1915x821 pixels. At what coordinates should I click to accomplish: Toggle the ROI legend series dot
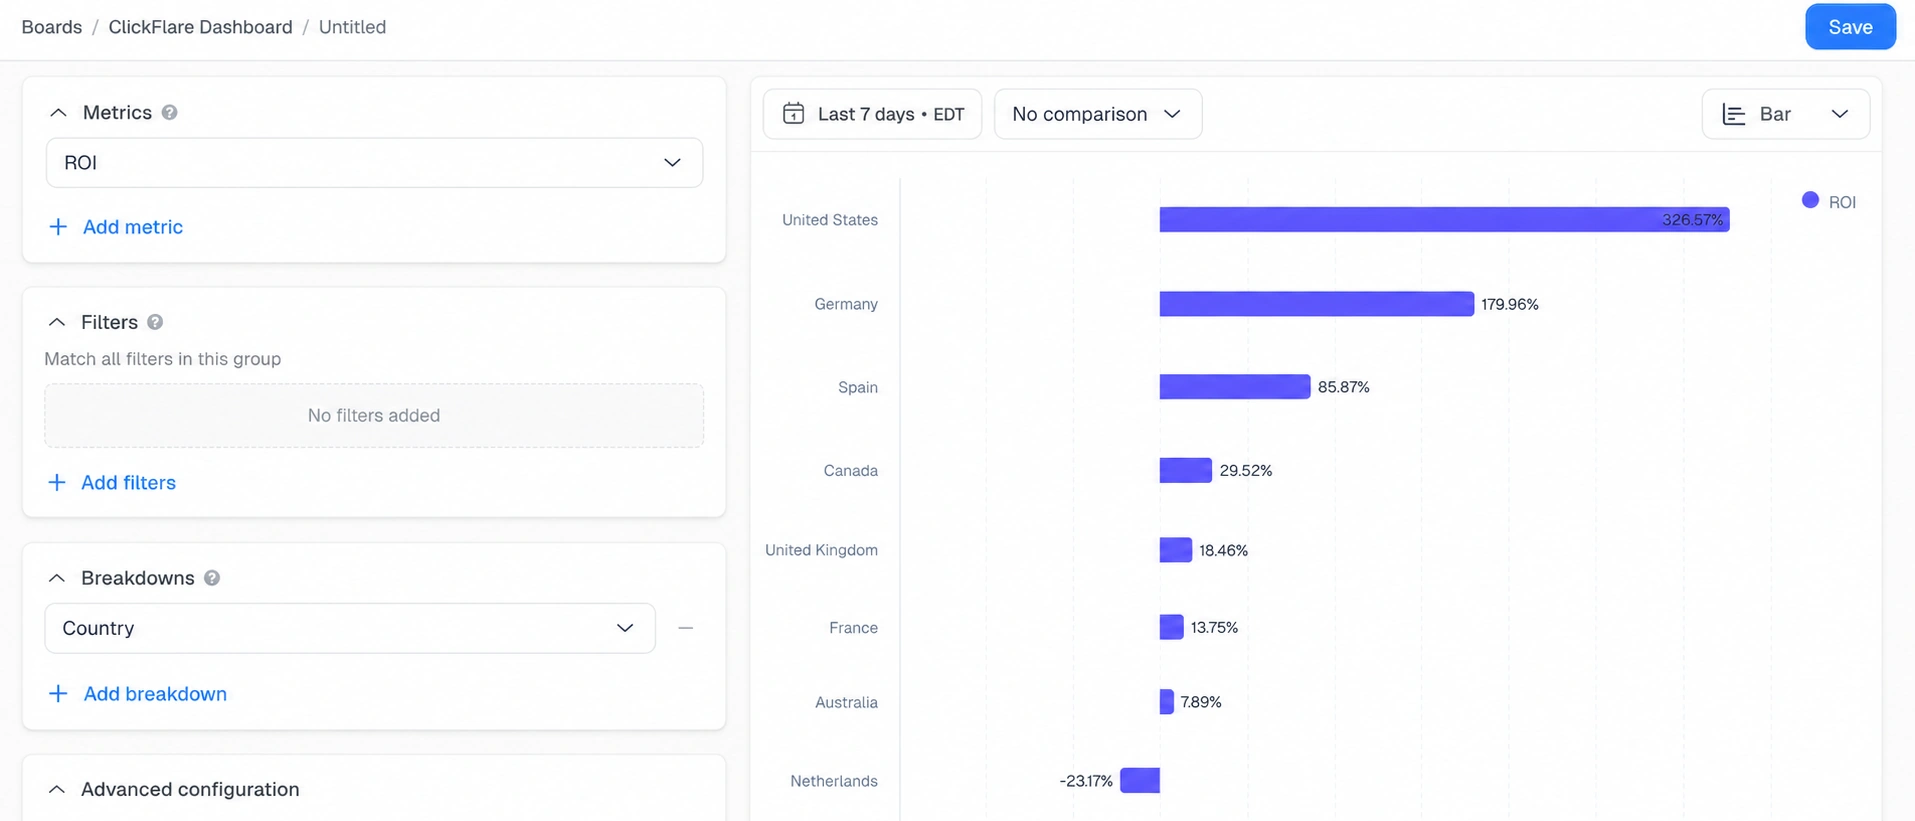coord(1810,200)
